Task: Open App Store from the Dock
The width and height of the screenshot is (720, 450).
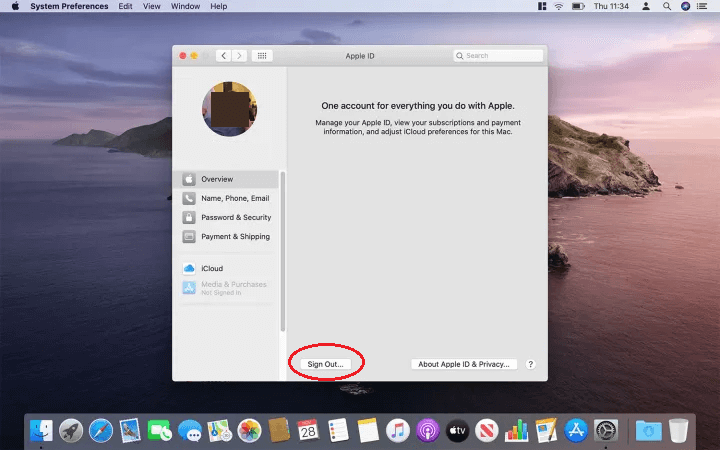Action: [x=576, y=431]
